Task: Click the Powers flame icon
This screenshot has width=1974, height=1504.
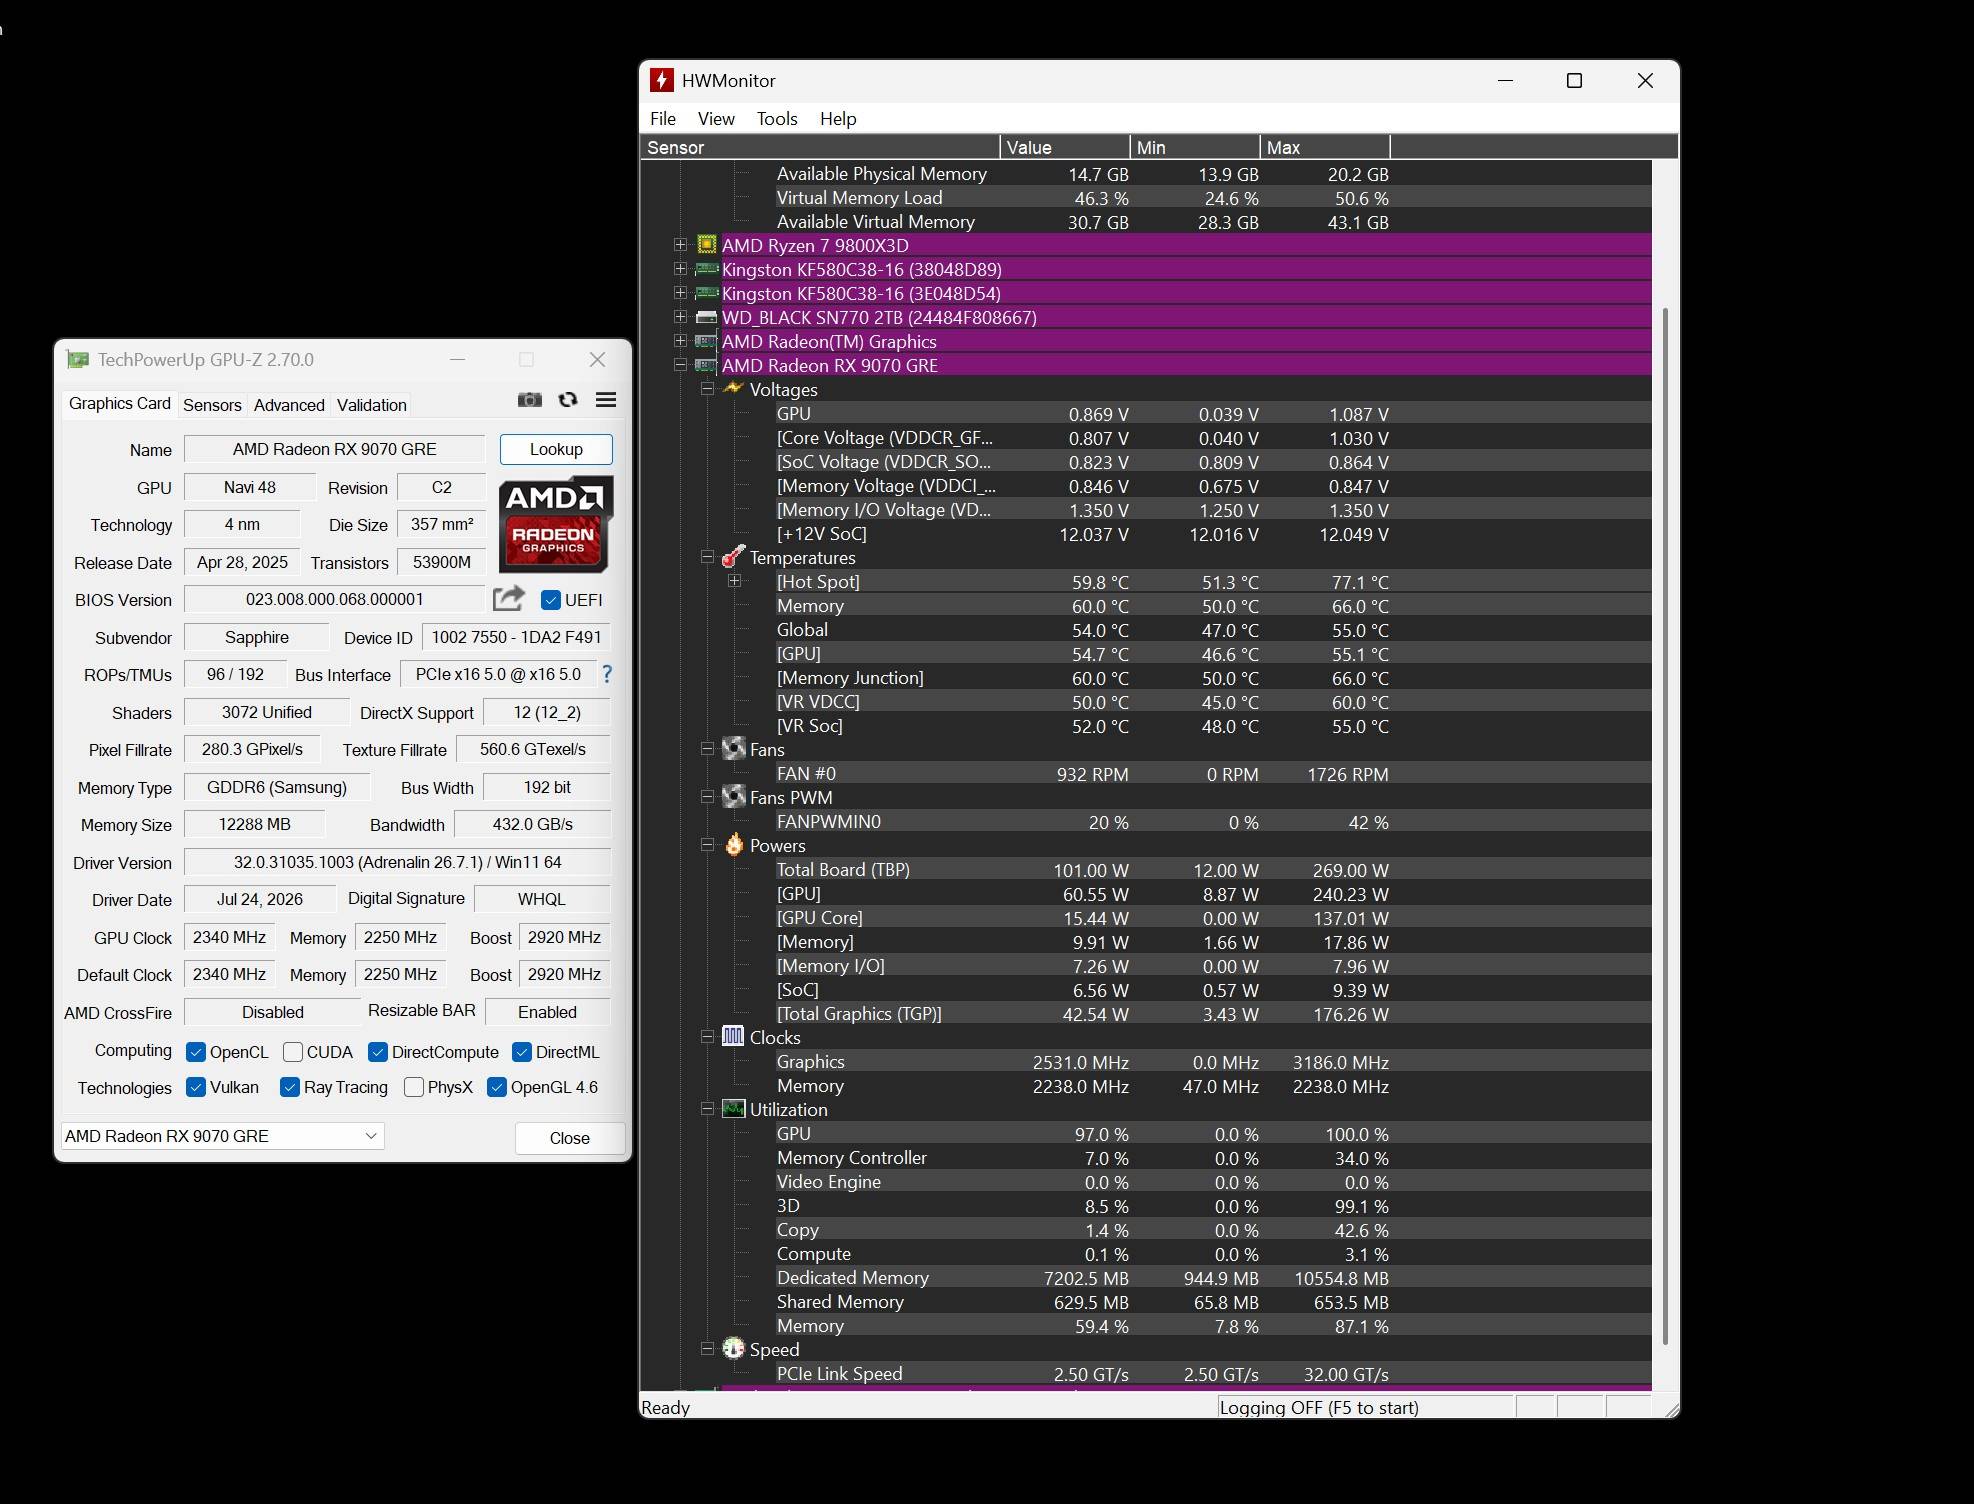Action: [x=734, y=845]
